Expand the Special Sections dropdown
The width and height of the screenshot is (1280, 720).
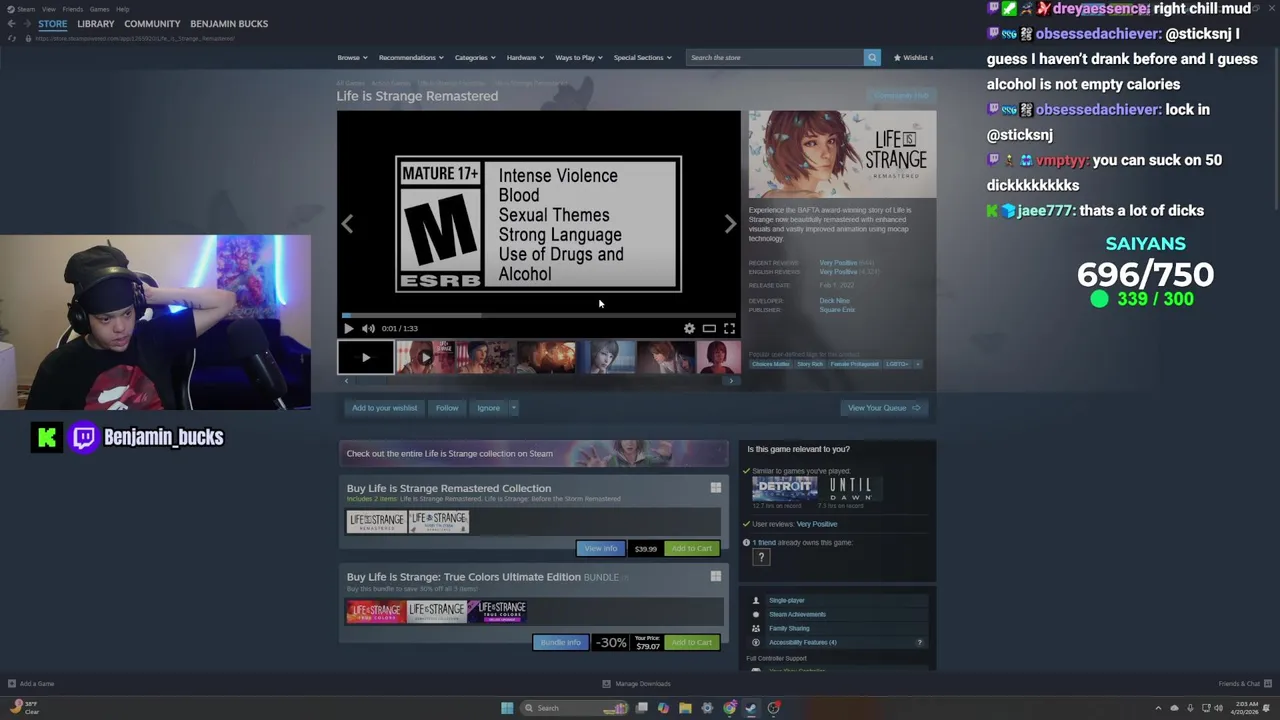tap(642, 57)
